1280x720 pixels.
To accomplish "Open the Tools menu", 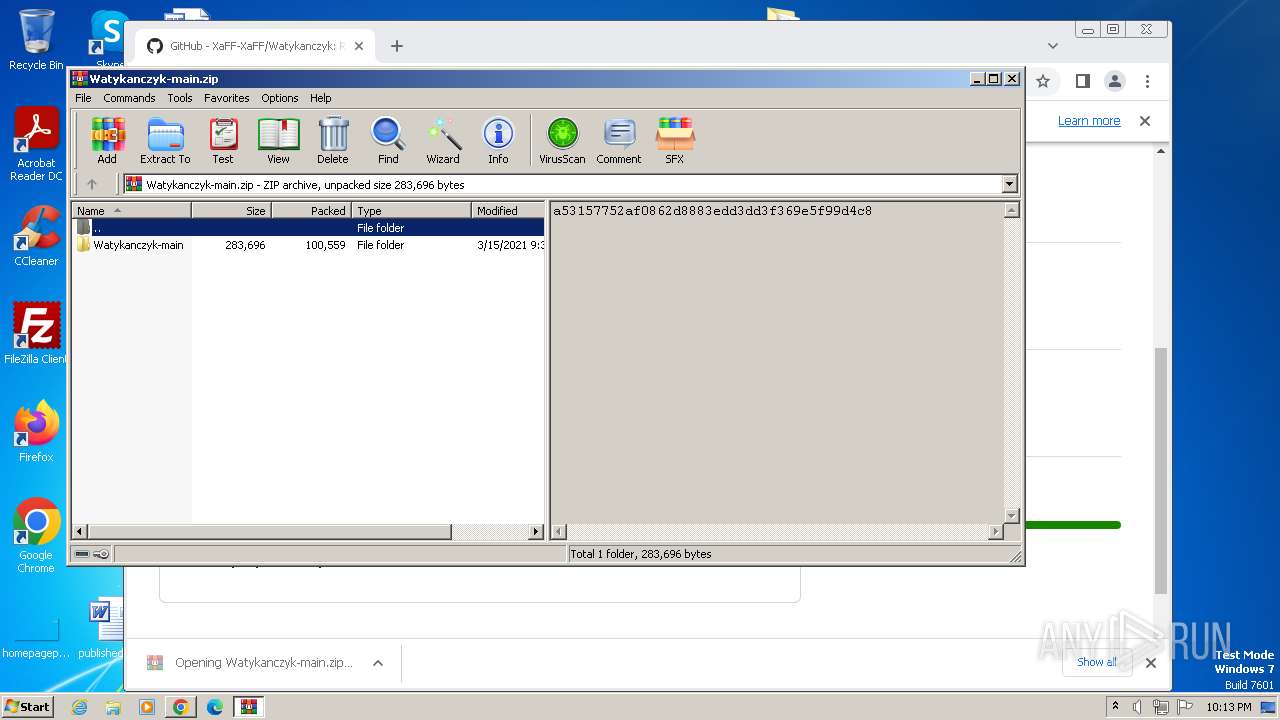I will pos(180,98).
